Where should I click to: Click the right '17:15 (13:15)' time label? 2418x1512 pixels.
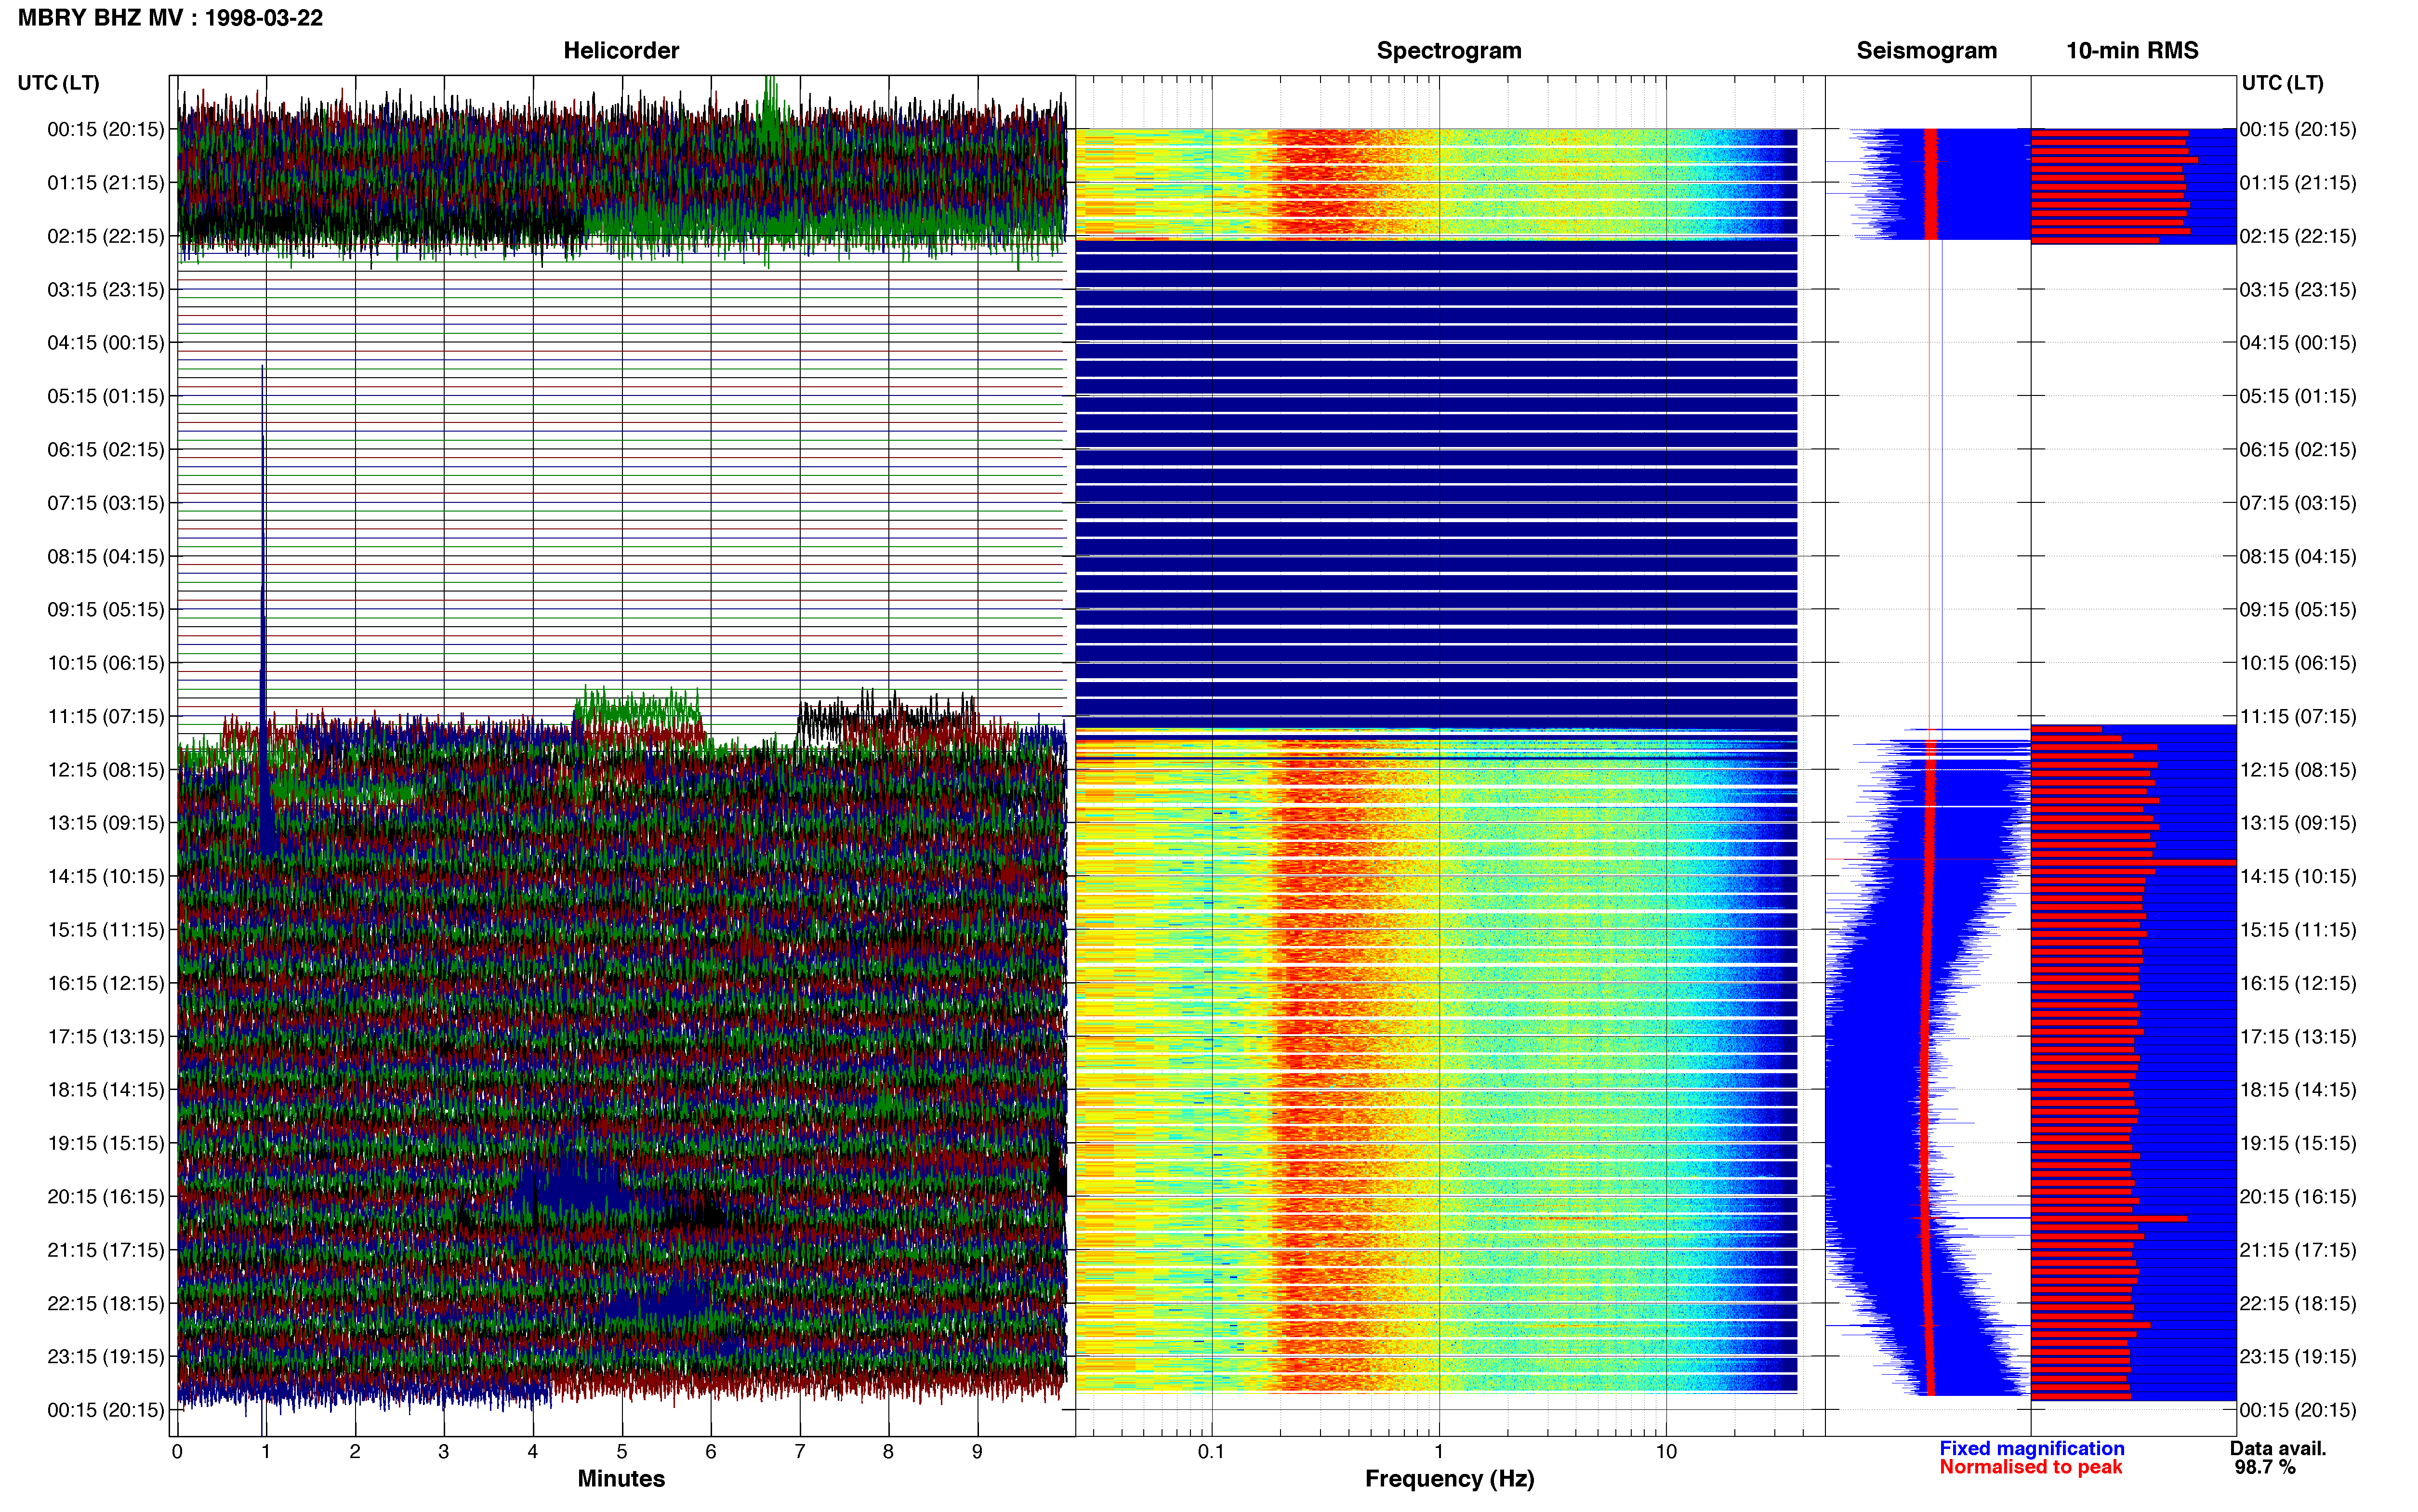click(2297, 1037)
